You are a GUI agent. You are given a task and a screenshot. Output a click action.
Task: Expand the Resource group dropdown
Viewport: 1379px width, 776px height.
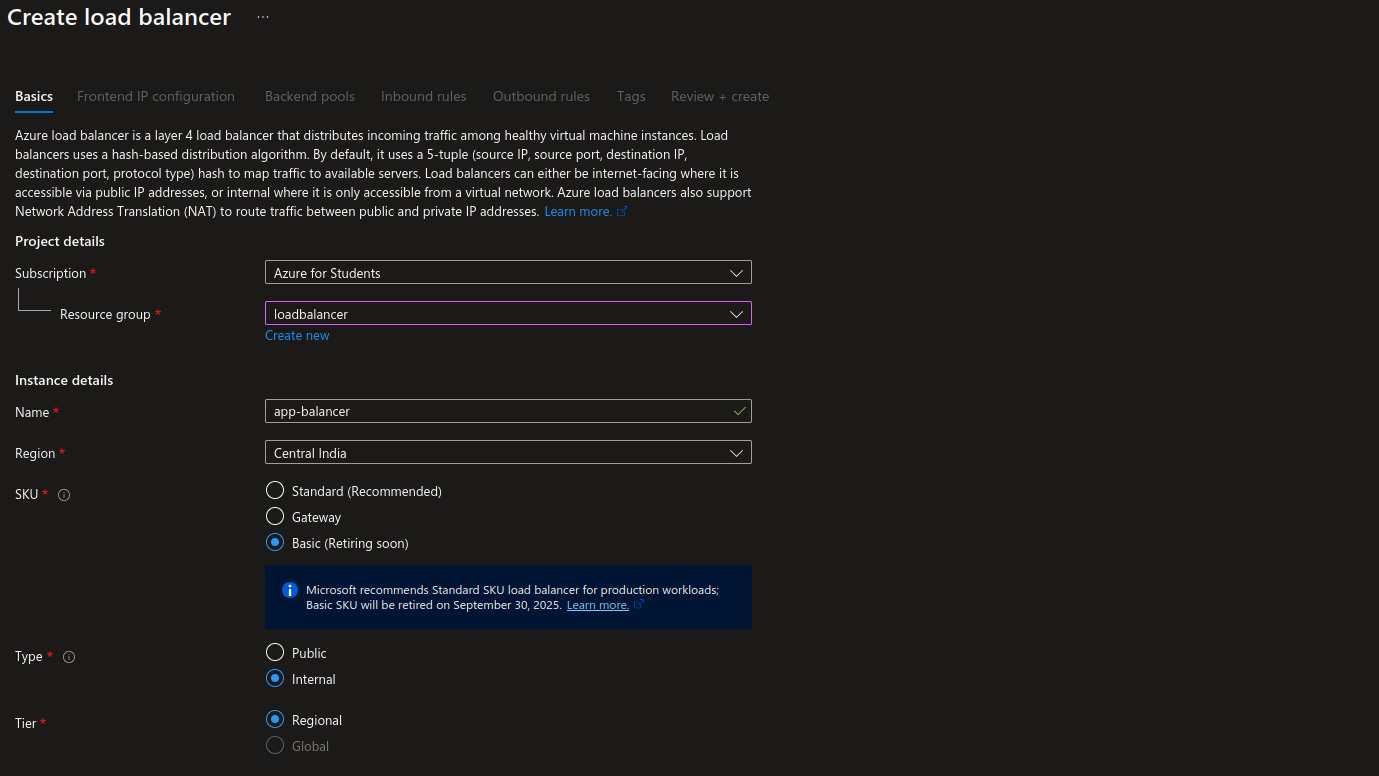coord(508,314)
